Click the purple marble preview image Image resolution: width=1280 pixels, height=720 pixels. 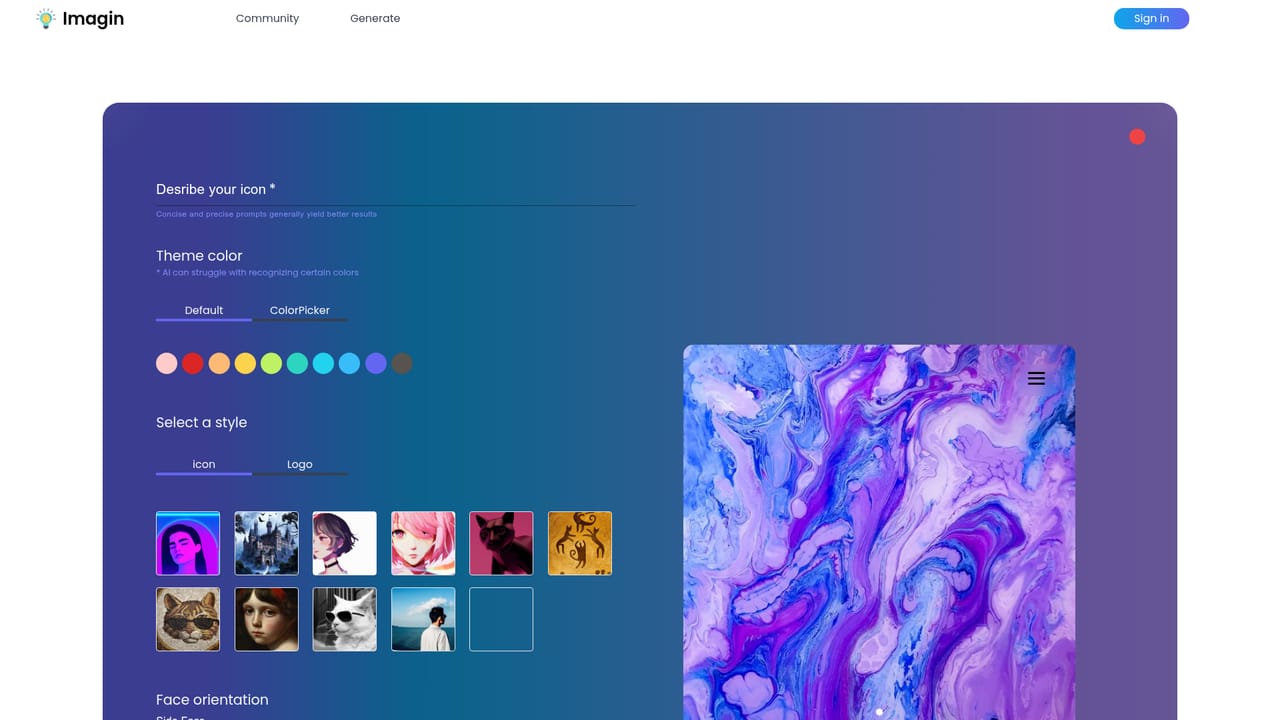(x=879, y=532)
